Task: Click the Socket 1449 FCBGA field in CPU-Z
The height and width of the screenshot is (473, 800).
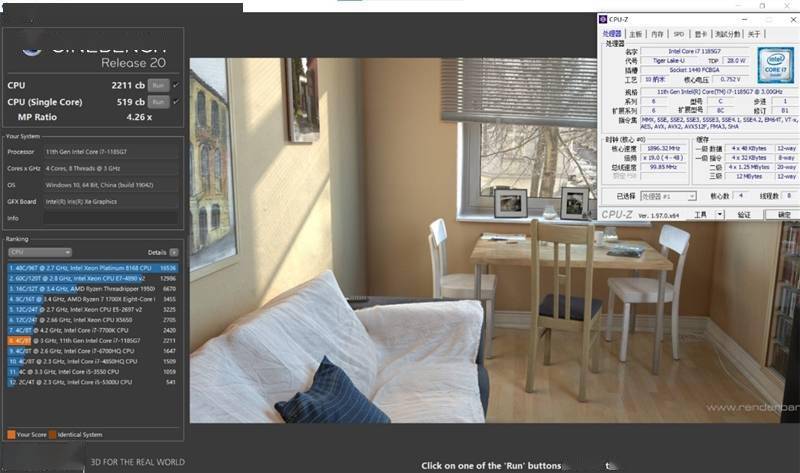Action: 695,70
